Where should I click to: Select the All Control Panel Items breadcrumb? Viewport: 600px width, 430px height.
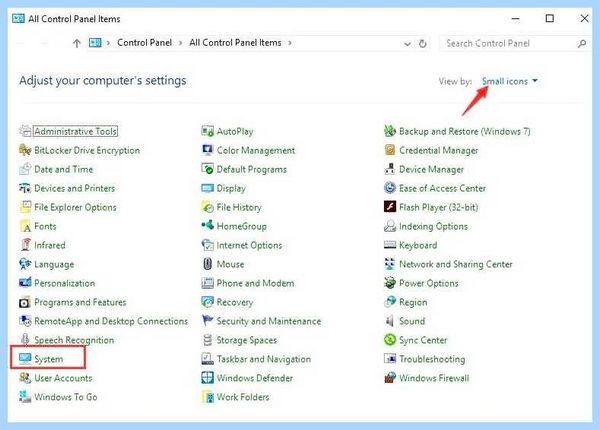click(235, 43)
